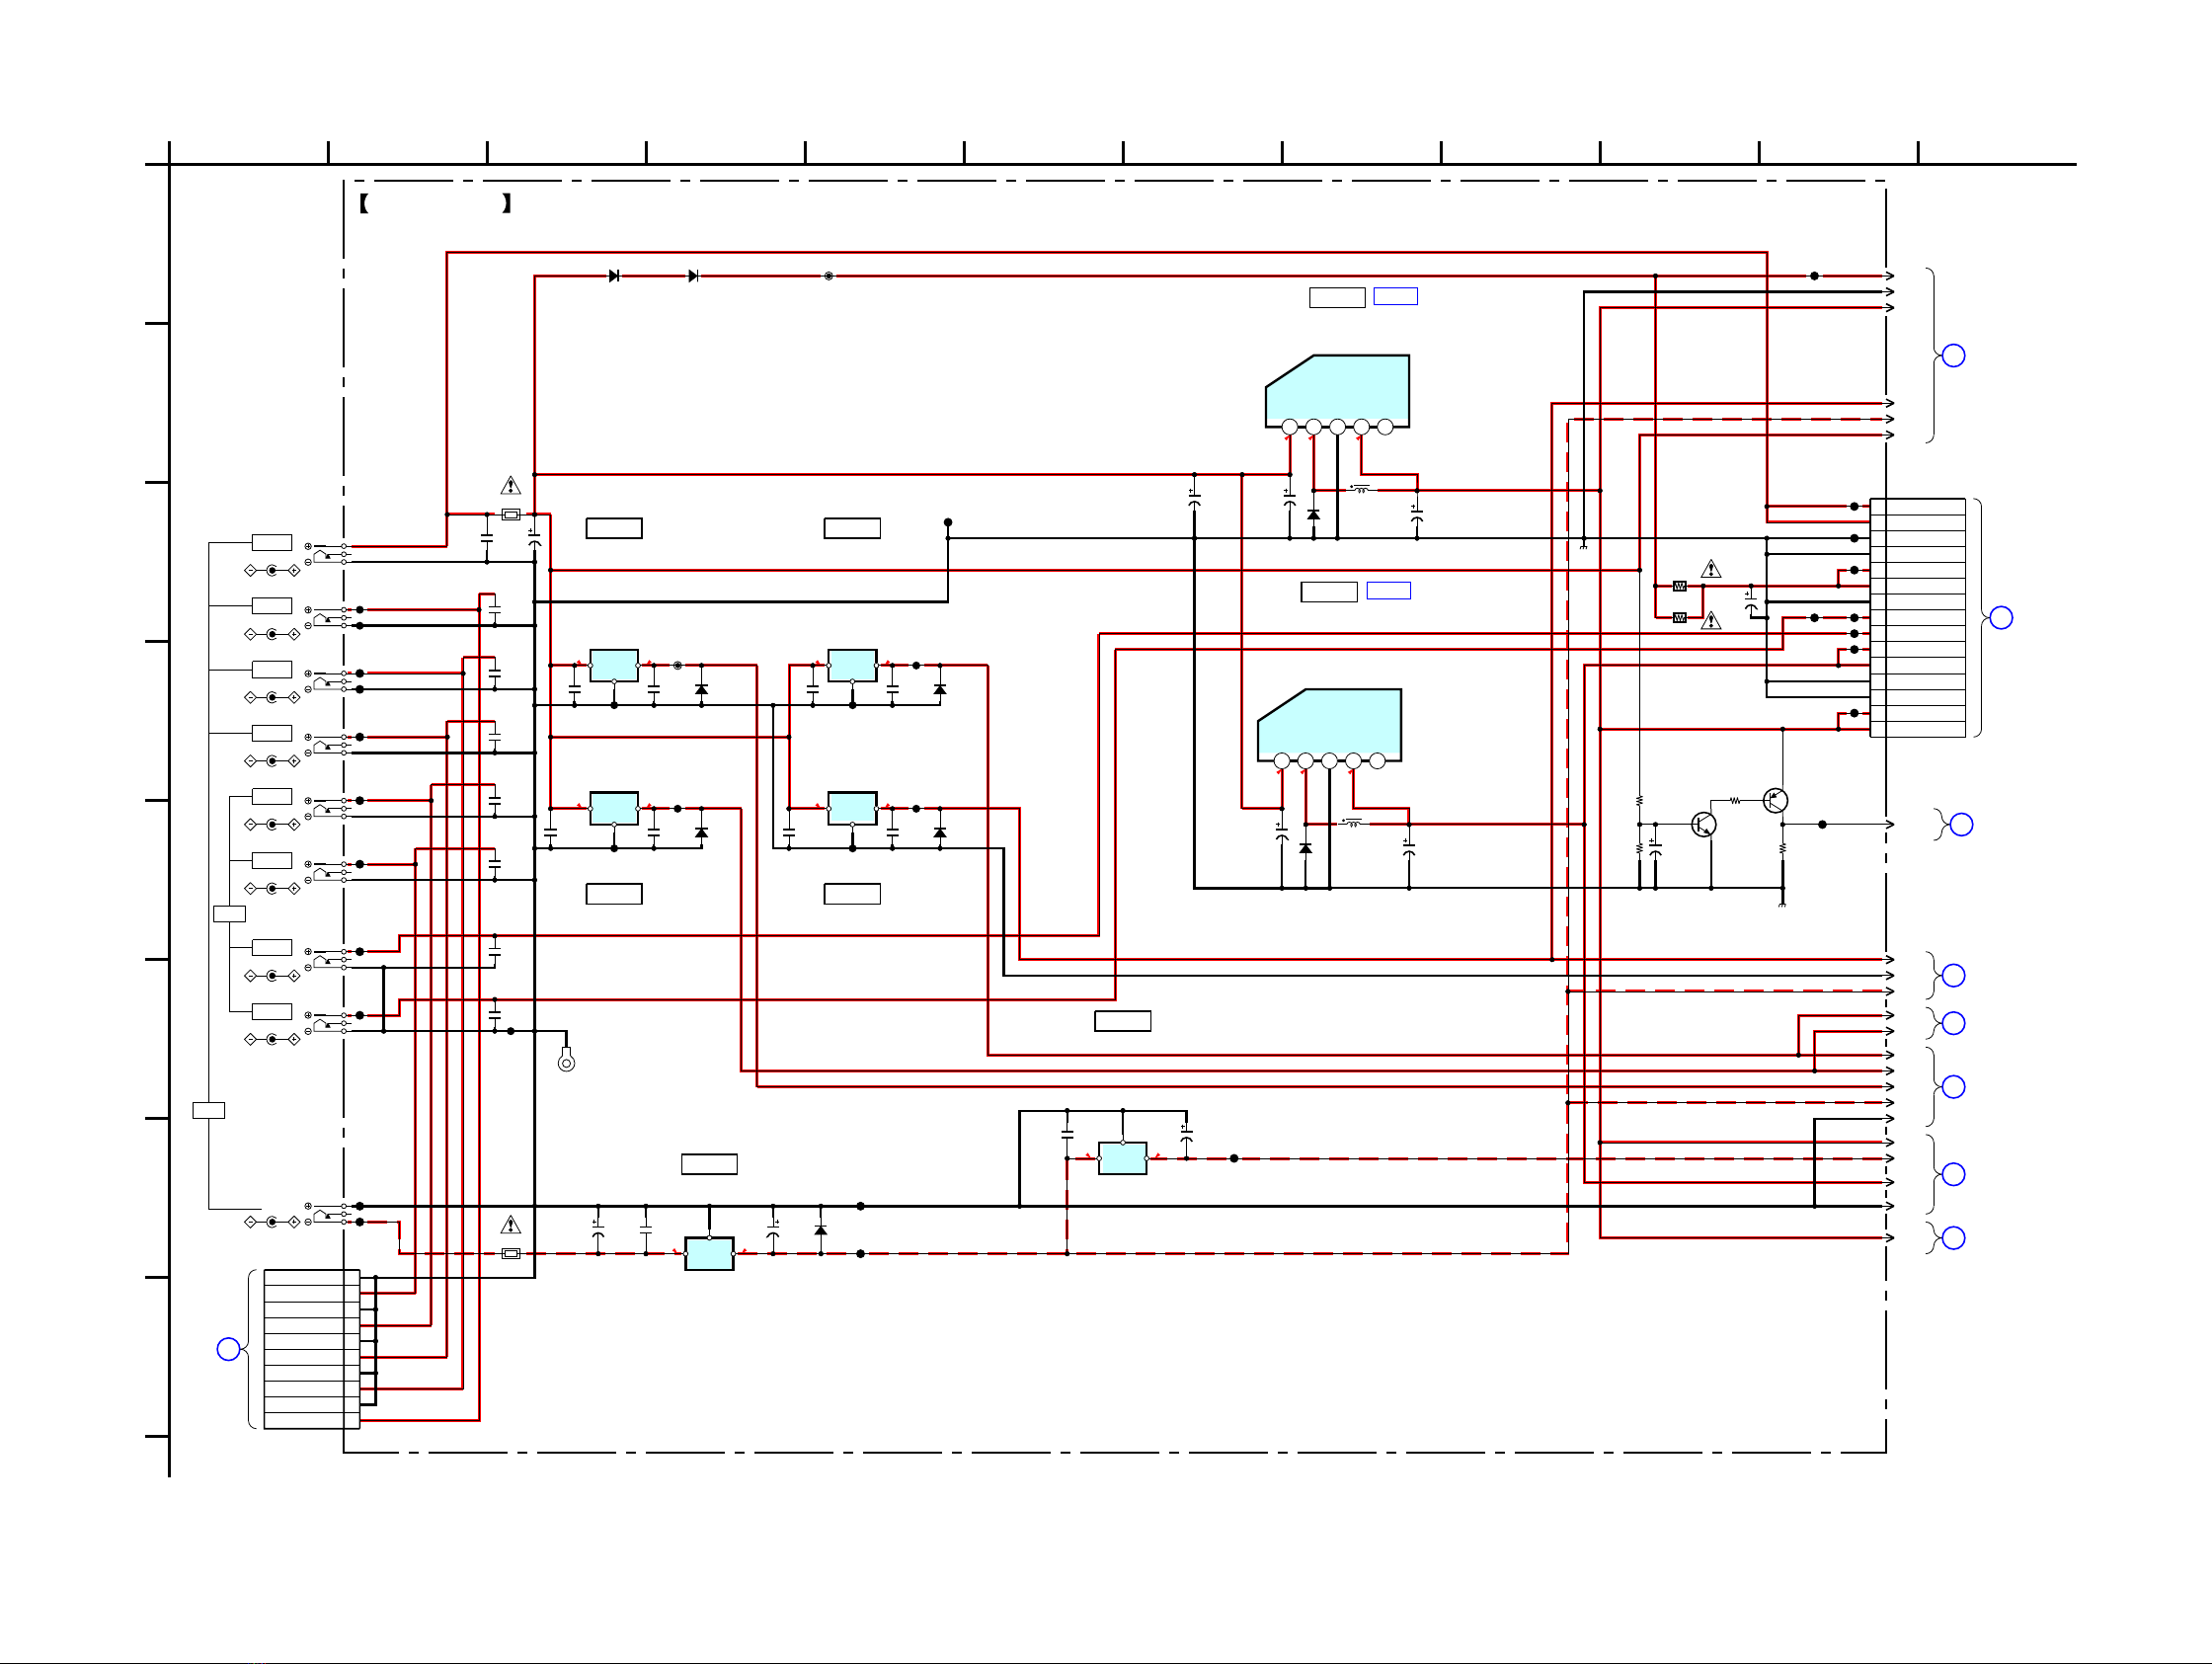Screen dimensions: 2212x1664
Task: Select the large multi-pin connector on right edge
Action: (x=1918, y=618)
